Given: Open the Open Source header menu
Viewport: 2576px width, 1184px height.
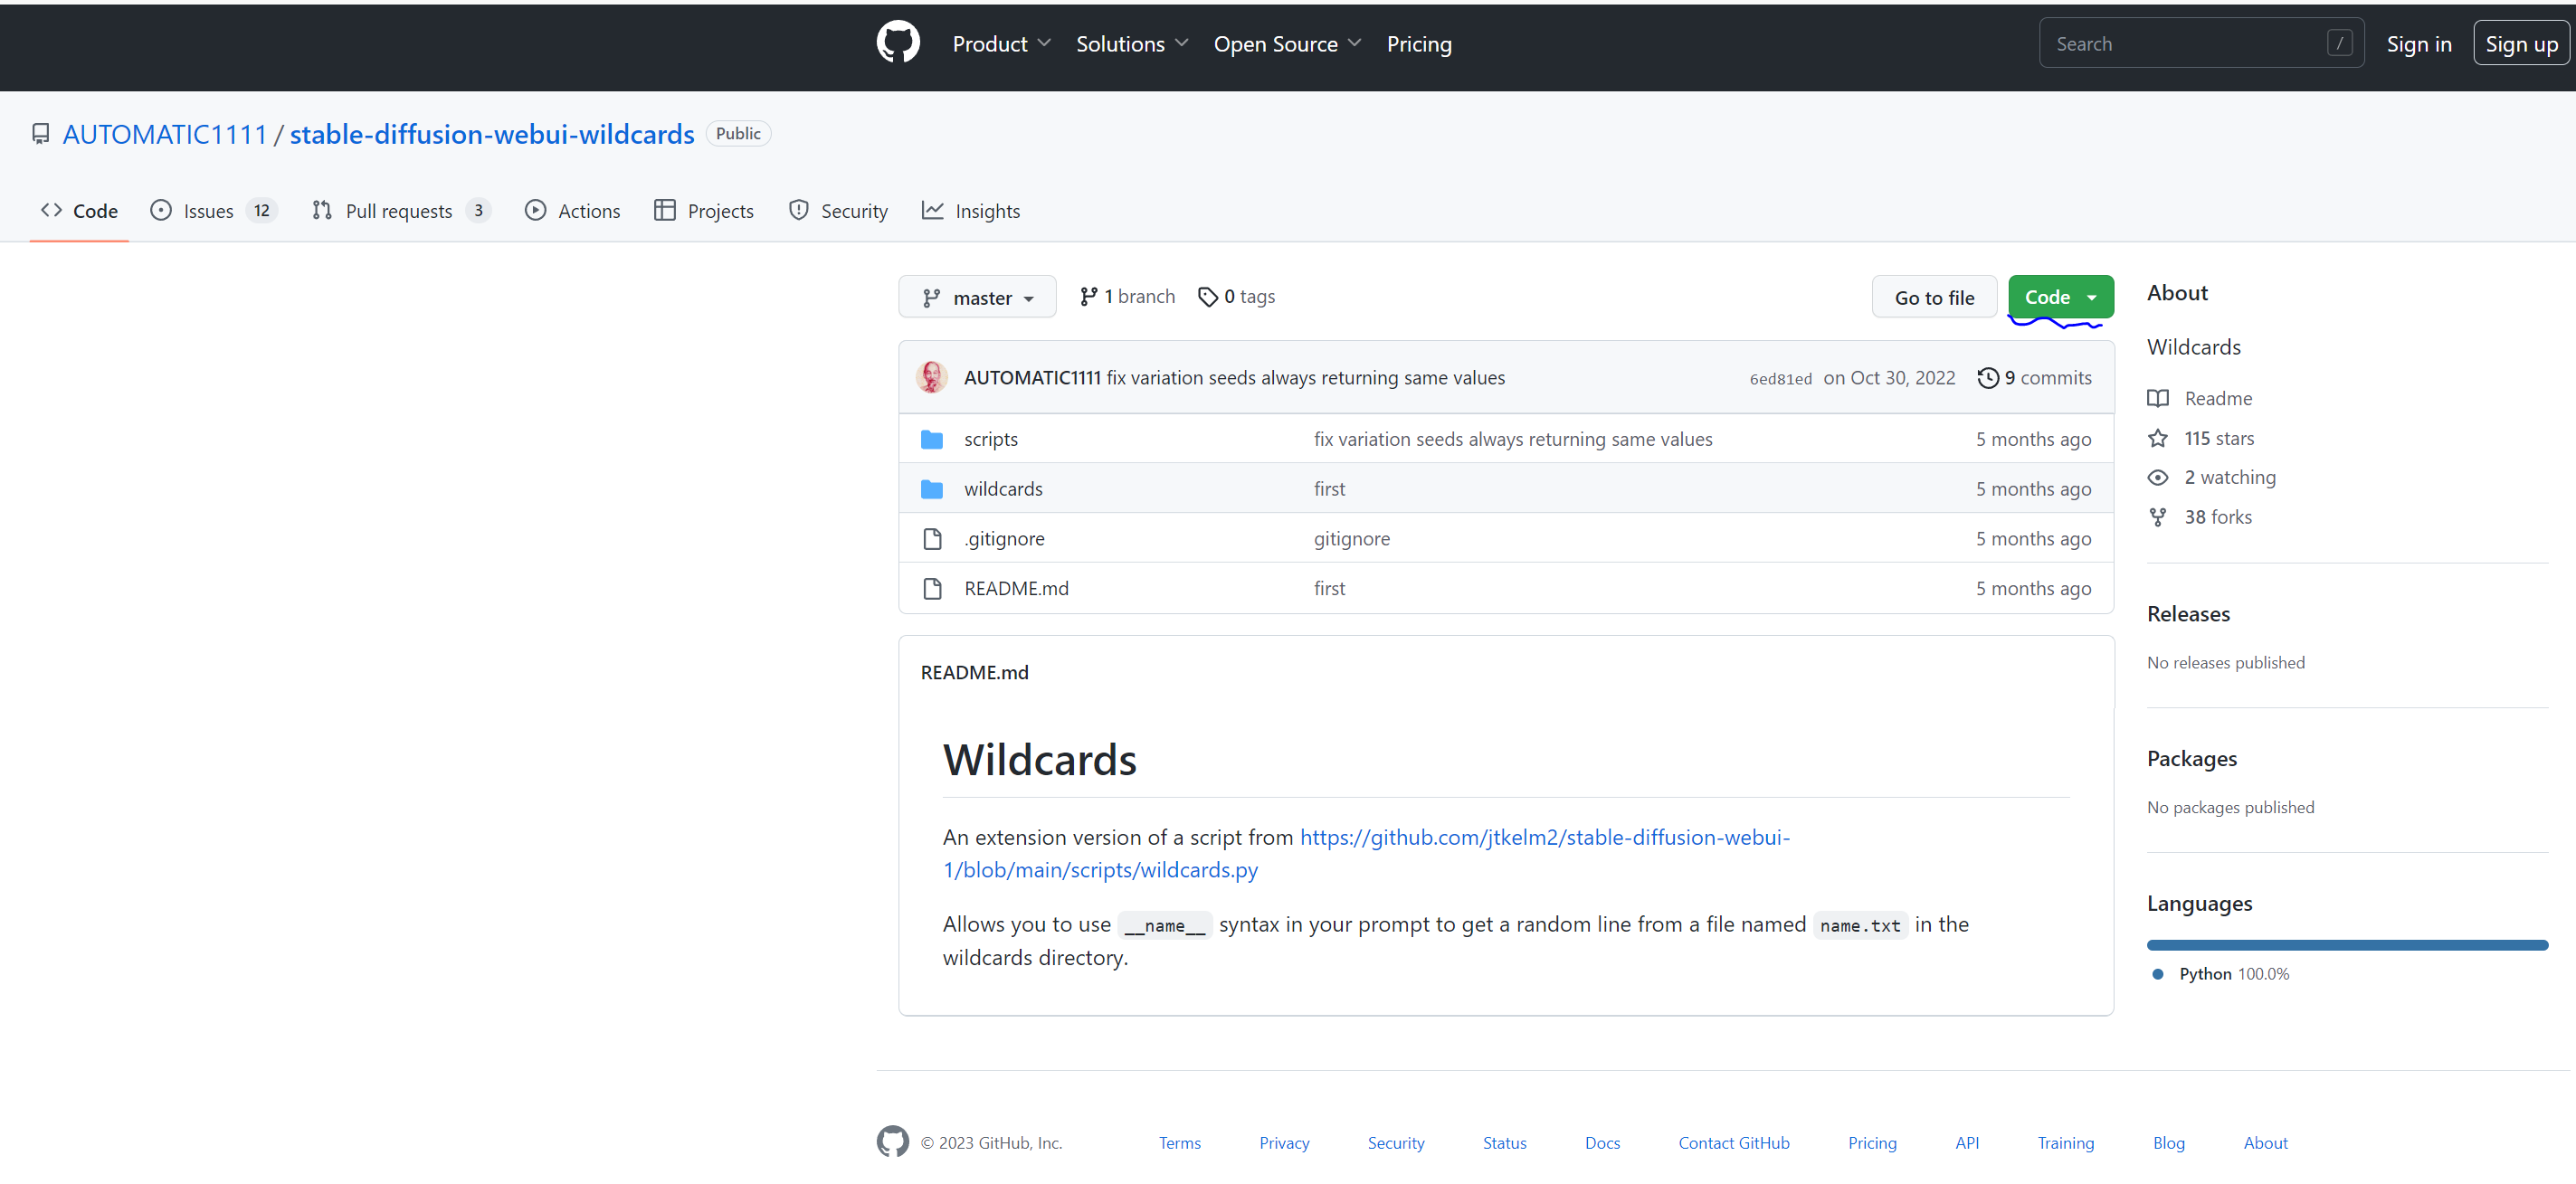Looking at the screenshot, I should point(1286,44).
